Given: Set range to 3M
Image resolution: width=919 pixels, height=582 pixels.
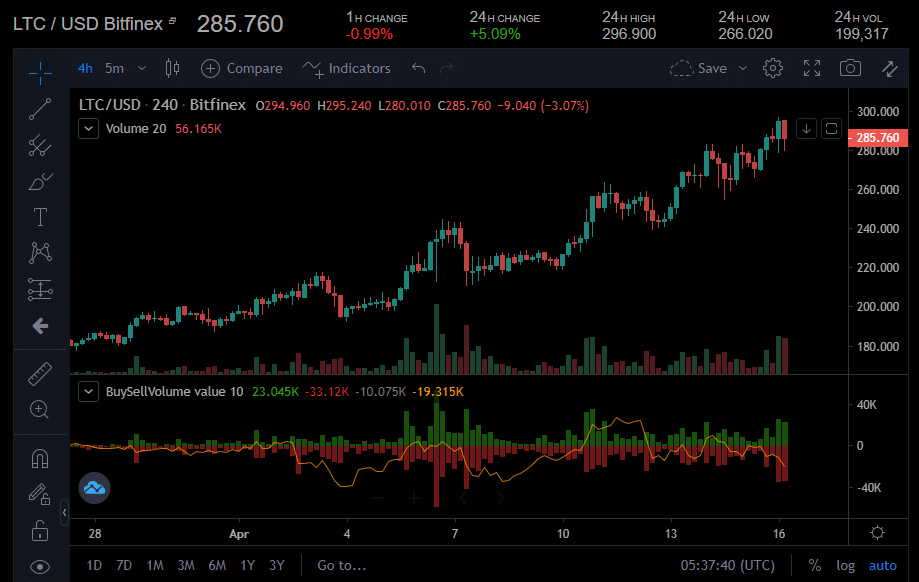Looking at the screenshot, I should 186,565.
